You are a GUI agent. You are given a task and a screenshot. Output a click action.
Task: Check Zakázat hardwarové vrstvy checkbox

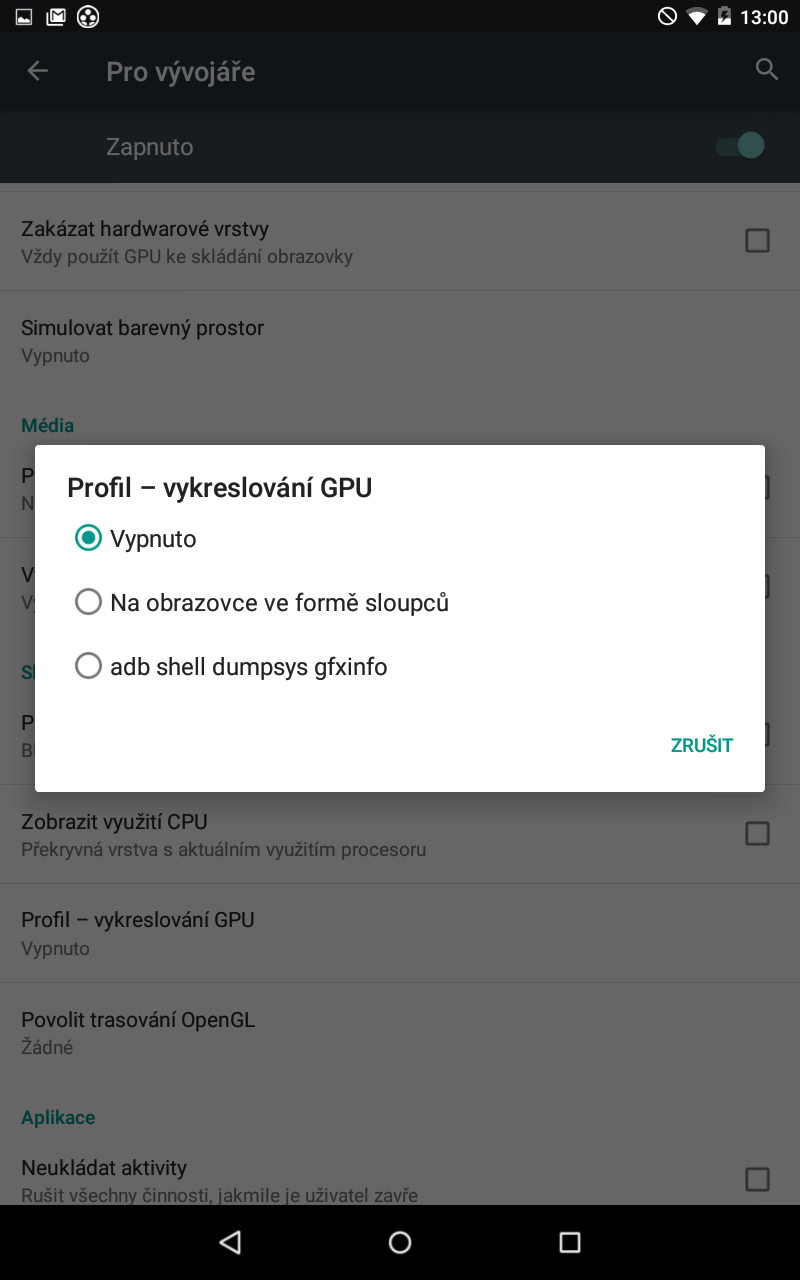[758, 241]
